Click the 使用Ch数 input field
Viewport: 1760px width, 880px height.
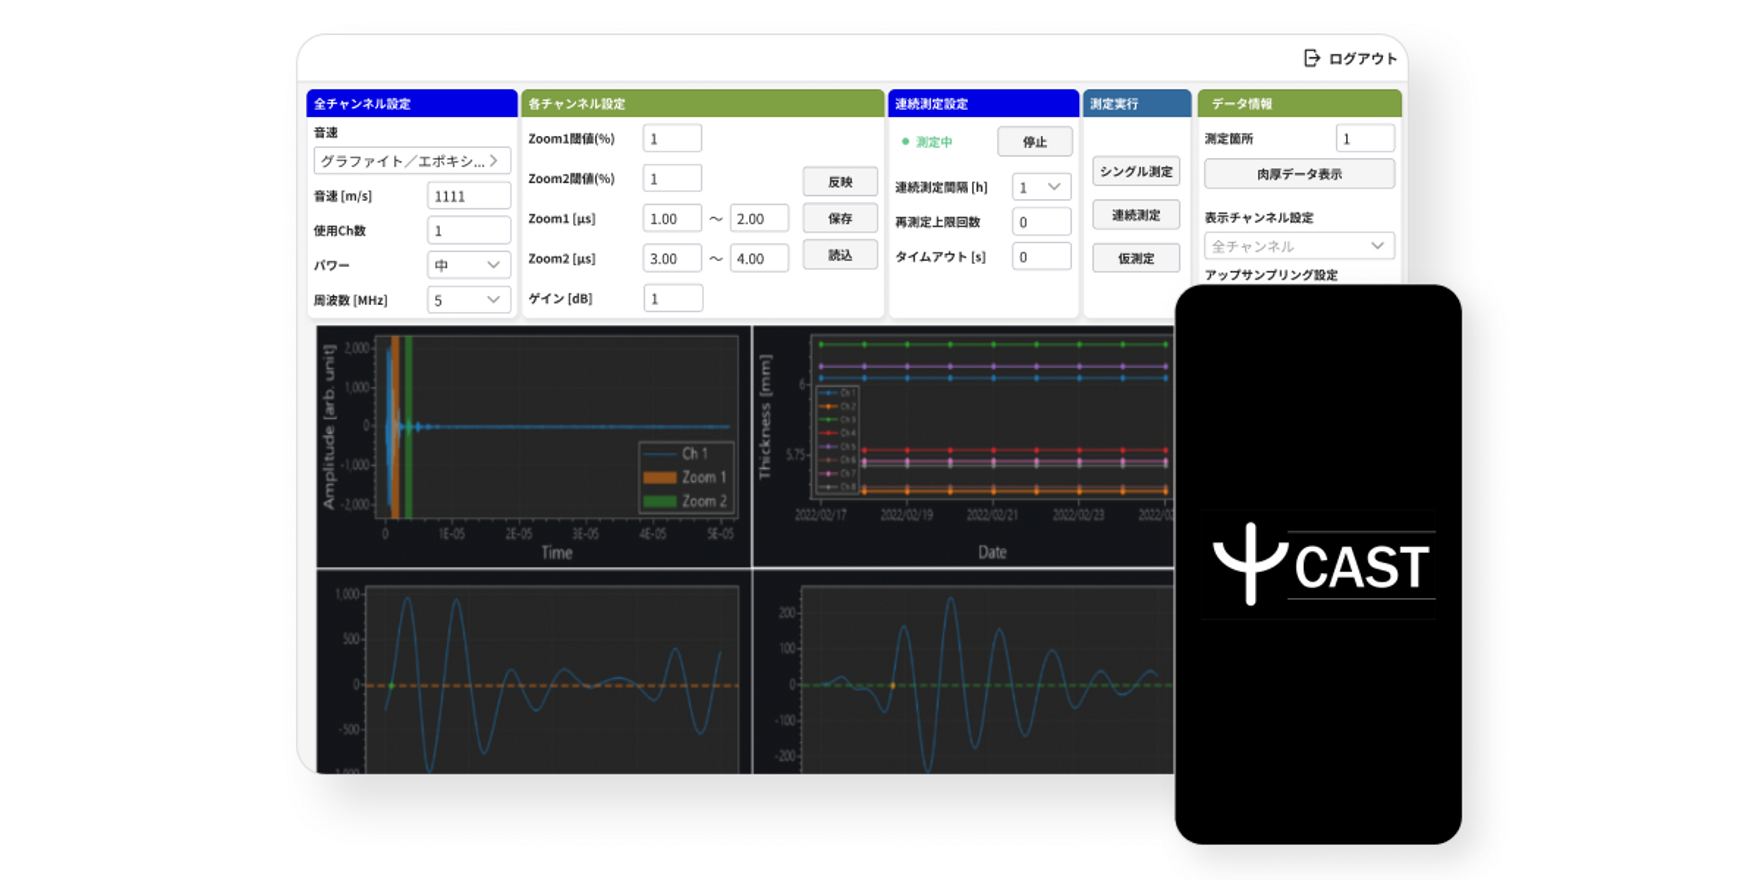[x=469, y=231]
